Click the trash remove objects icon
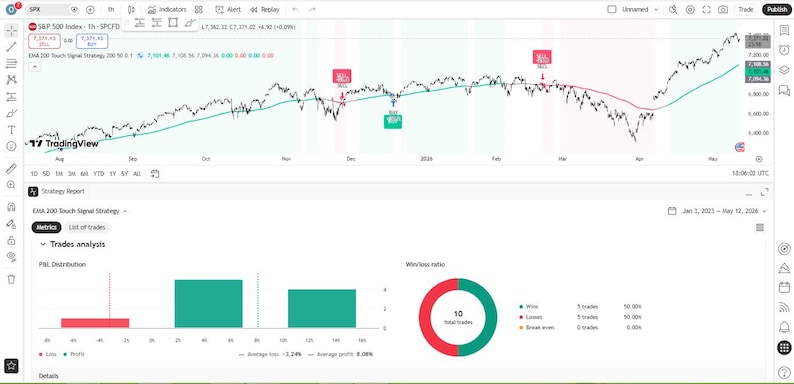The image size is (794, 384). click(11, 279)
